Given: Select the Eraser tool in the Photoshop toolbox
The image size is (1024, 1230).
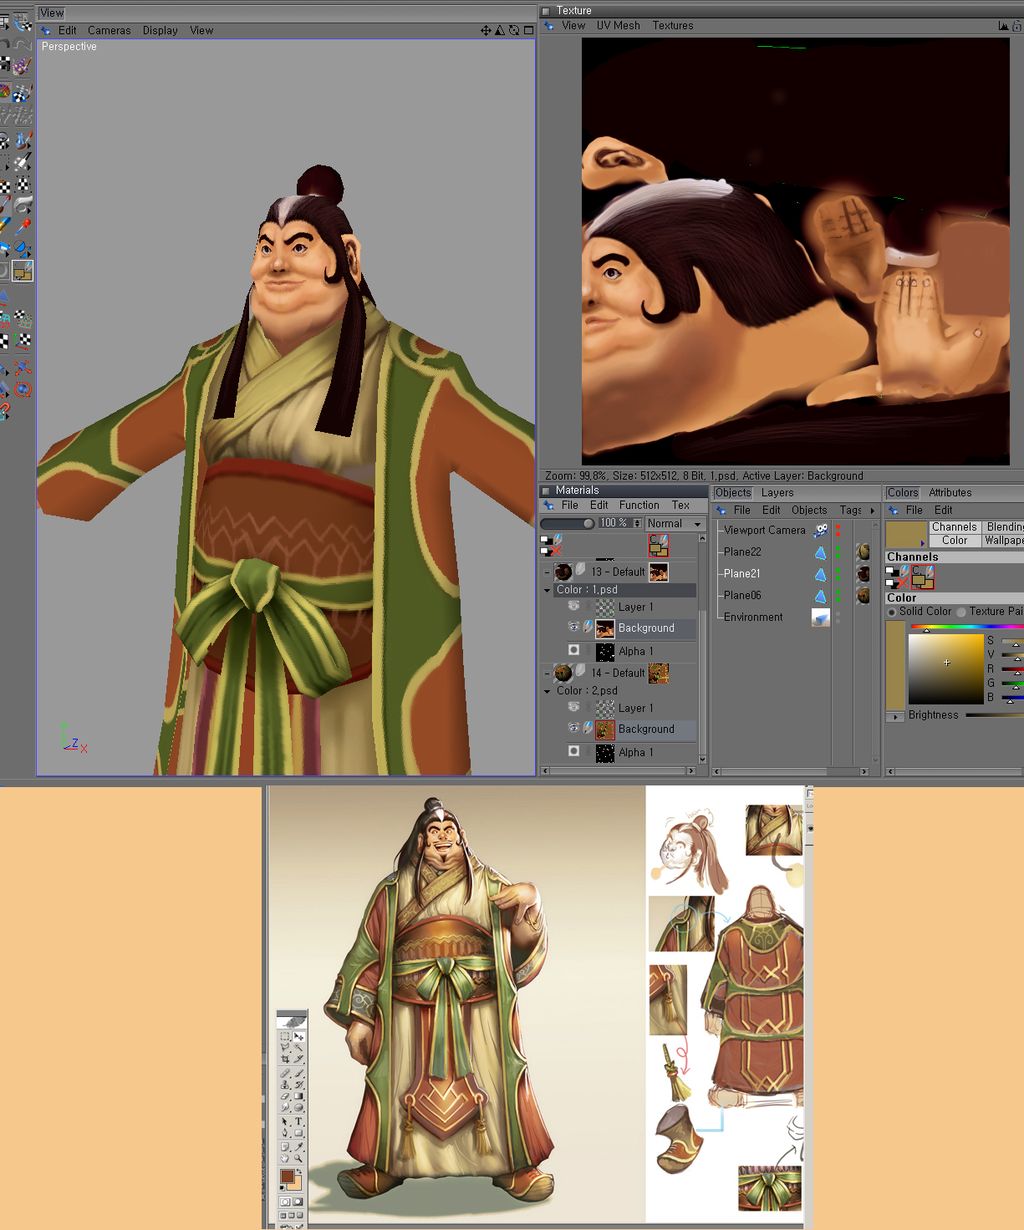Looking at the screenshot, I should pos(285,1096).
